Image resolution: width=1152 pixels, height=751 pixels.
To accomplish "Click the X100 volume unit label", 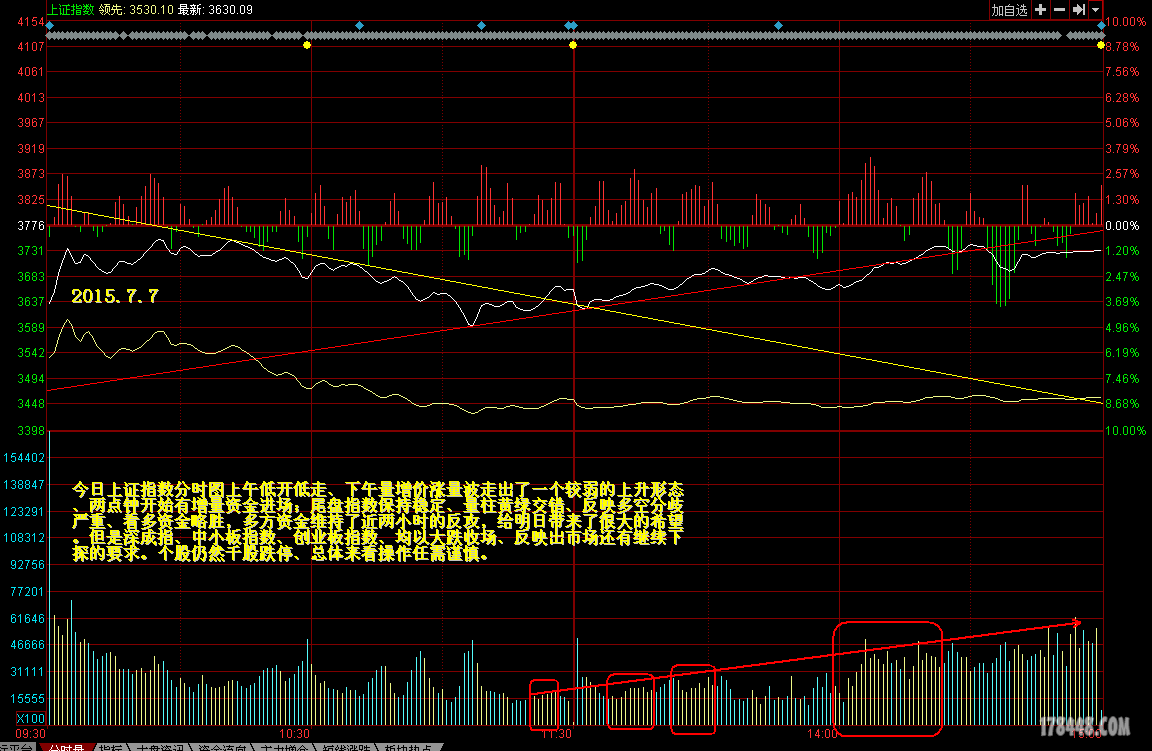I will click(31, 719).
